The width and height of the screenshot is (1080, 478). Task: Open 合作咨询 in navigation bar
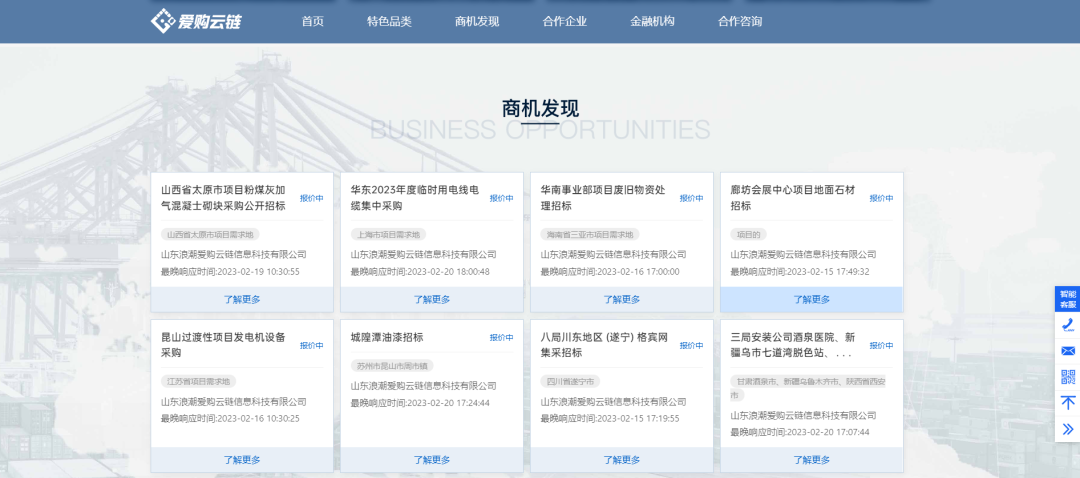point(740,21)
